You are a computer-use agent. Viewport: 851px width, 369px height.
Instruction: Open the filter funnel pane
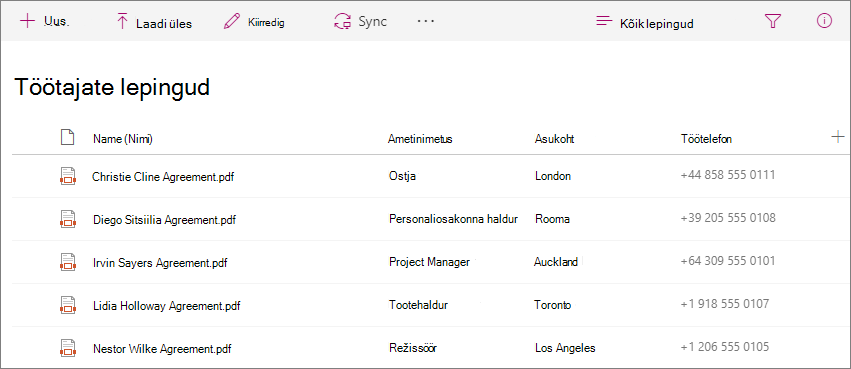[772, 21]
